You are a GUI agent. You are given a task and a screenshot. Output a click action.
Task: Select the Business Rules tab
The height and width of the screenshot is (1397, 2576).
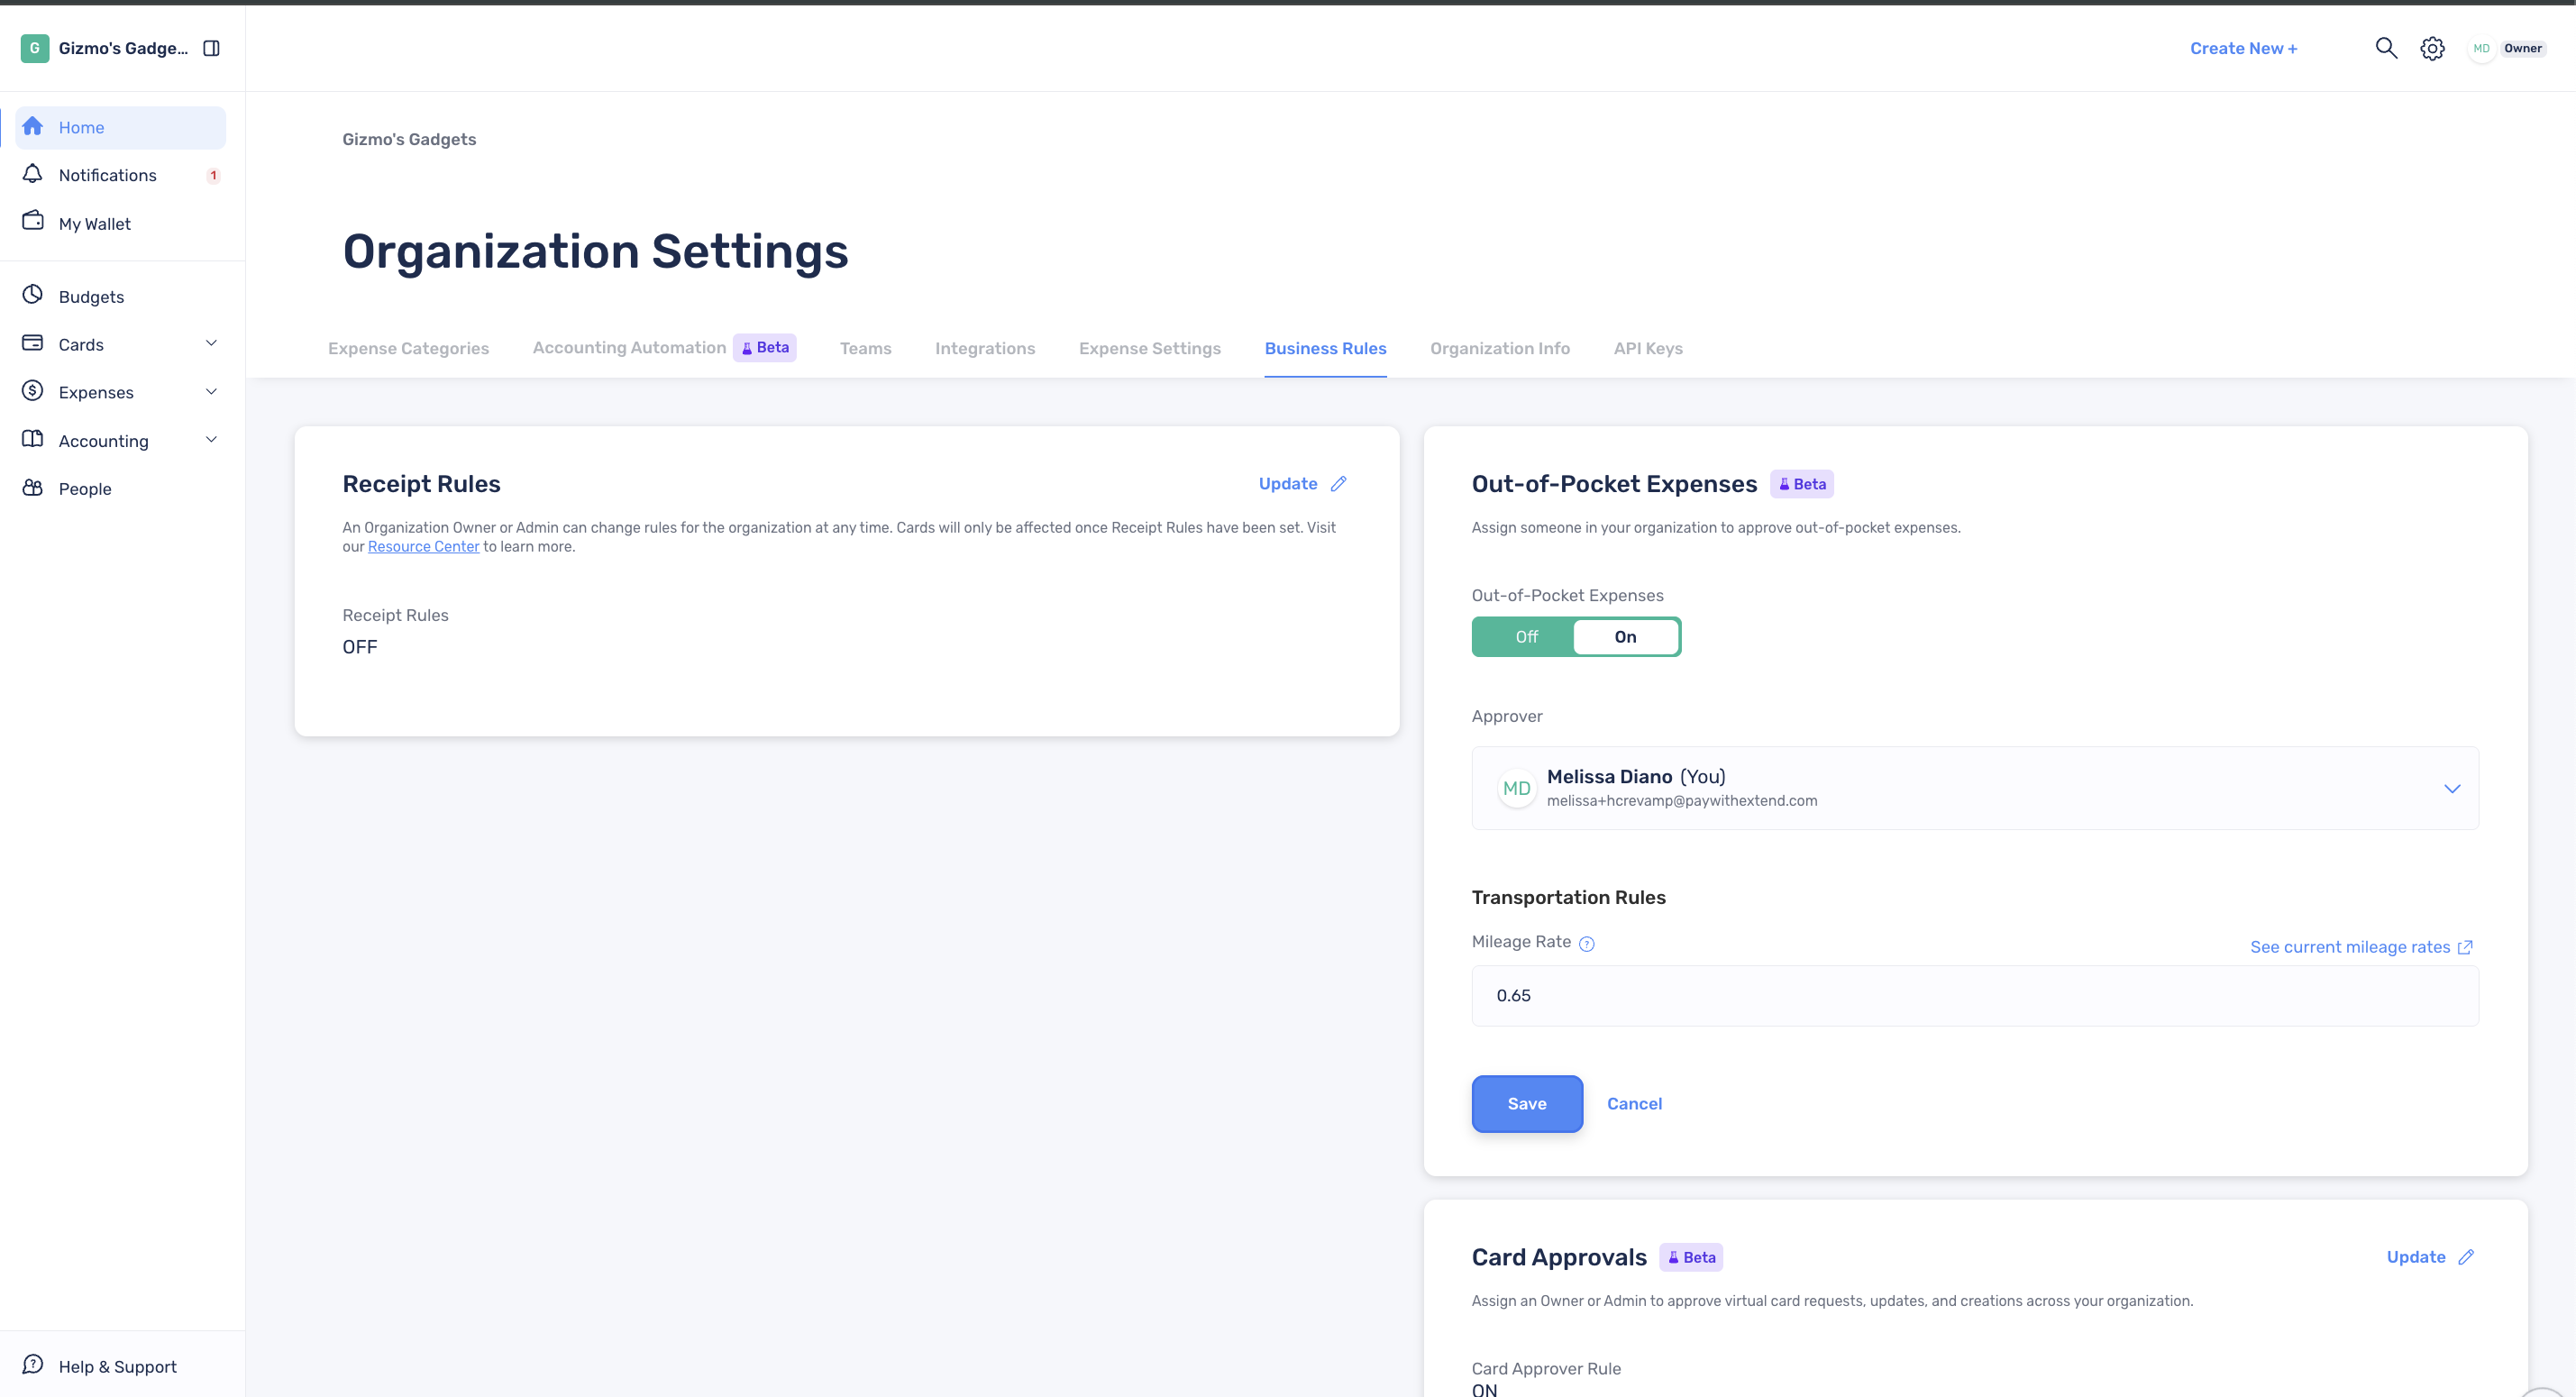pos(1325,348)
